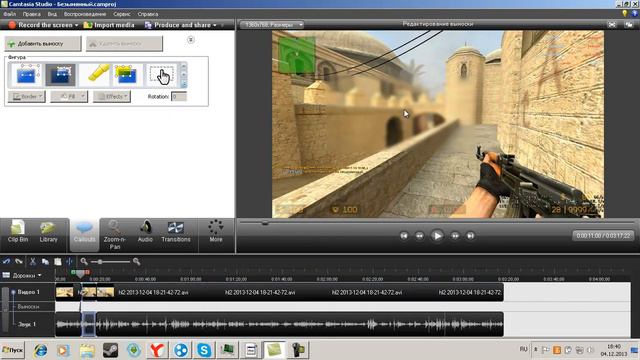640x360 pixels.
Task: Open the Transitions tool tab
Action: 176,232
